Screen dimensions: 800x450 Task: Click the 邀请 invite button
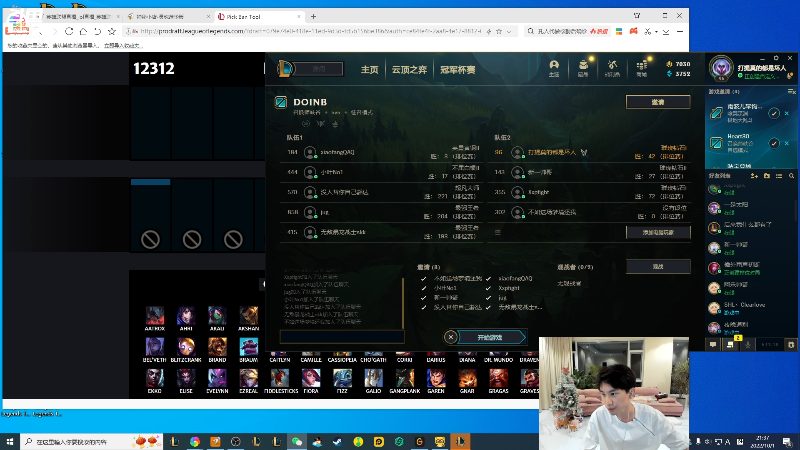(658, 102)
